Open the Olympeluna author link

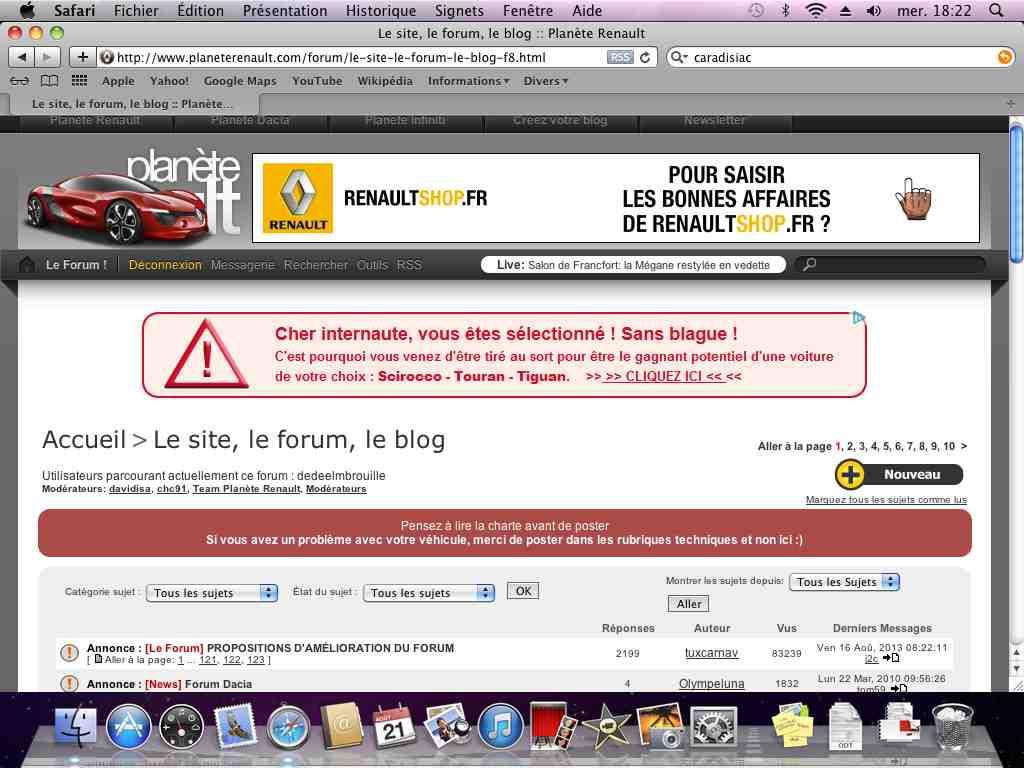pos(711,683)
